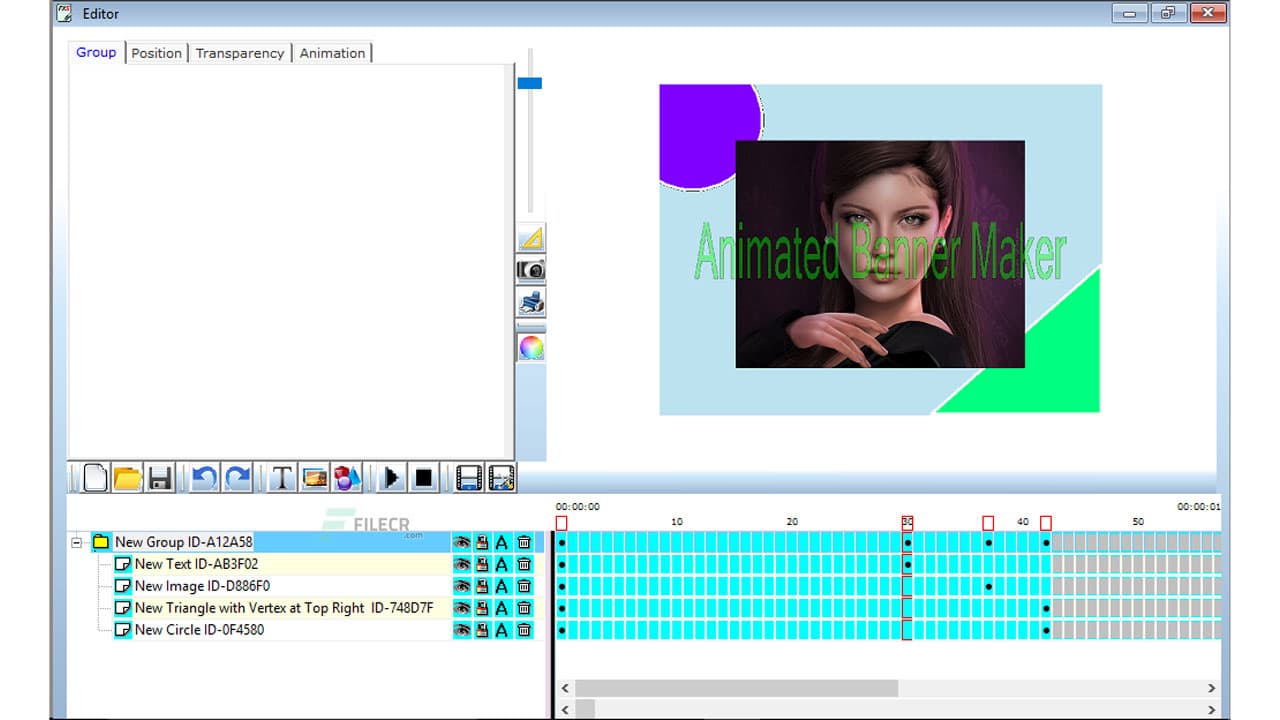Select the Add Text tool
Viewport: 1280px width, 720px height.
coord(281,478)
